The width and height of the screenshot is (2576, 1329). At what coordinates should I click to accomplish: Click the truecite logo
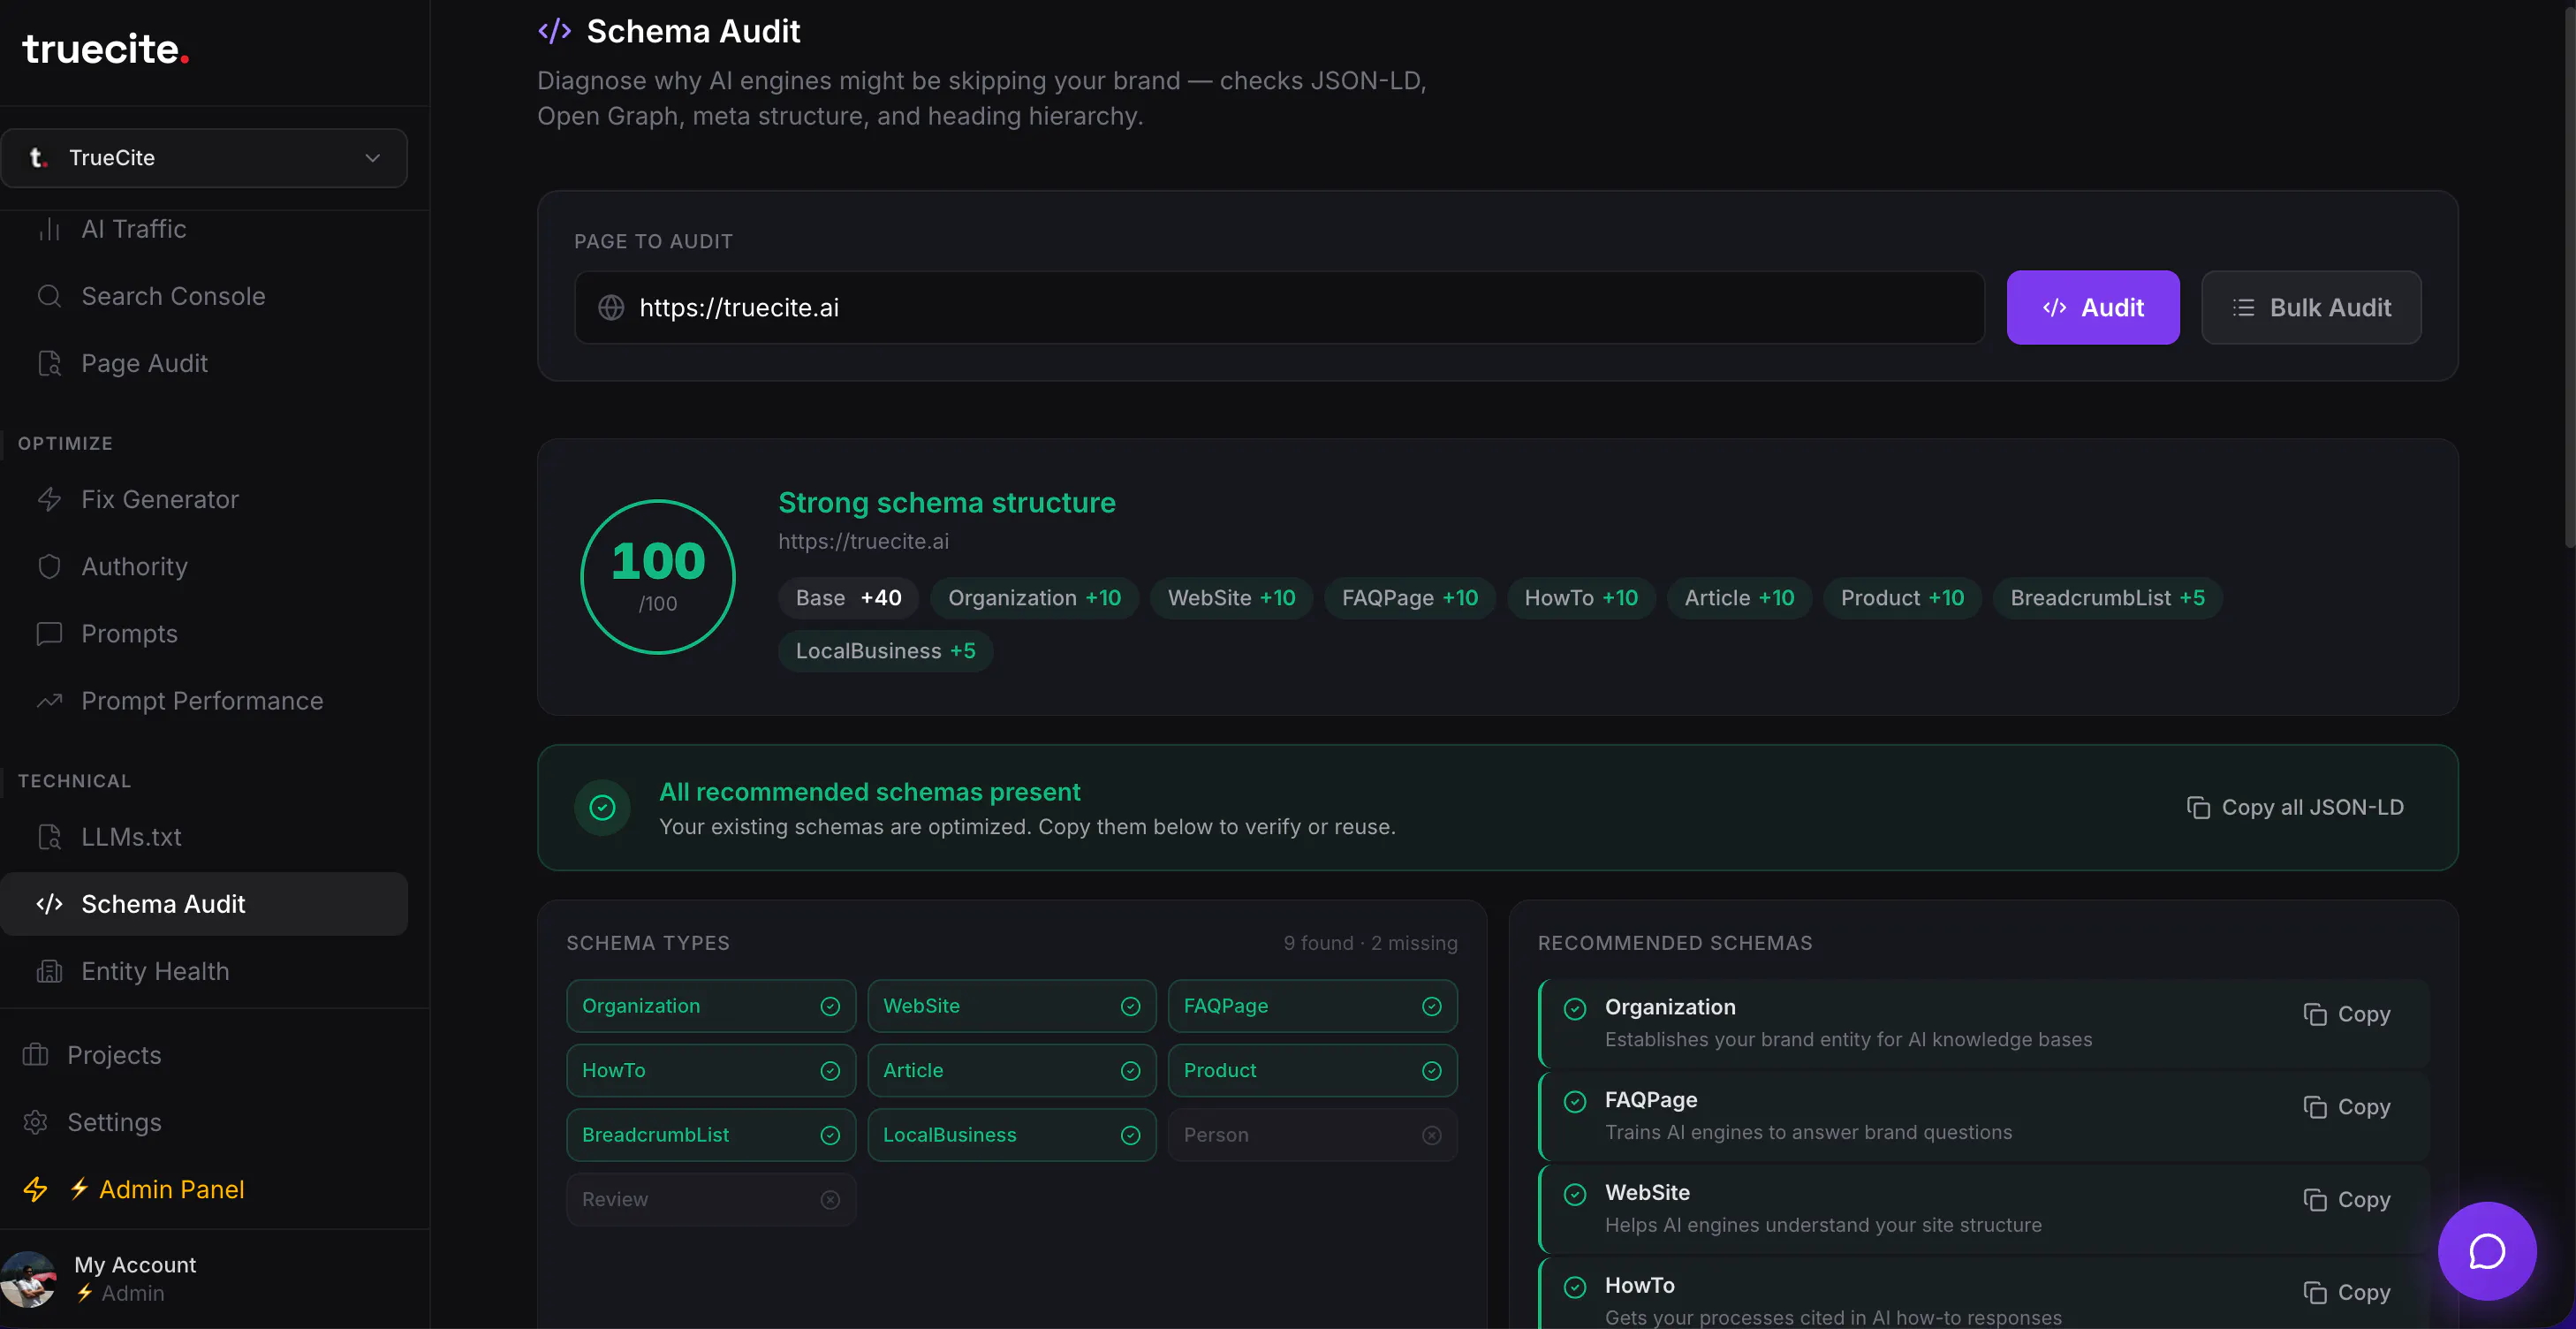point(105,48)
